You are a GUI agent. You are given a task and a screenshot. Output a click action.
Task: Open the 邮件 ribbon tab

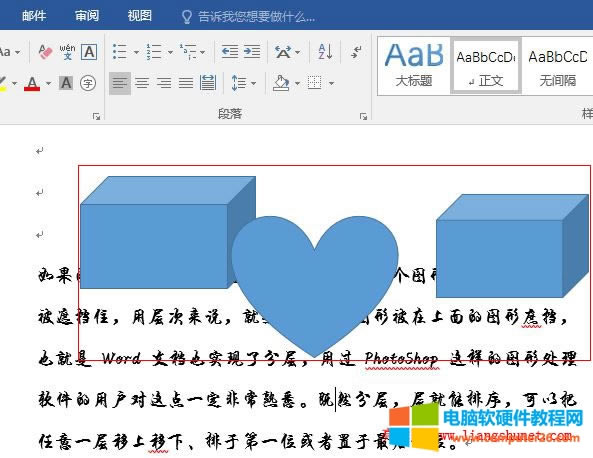34,16
